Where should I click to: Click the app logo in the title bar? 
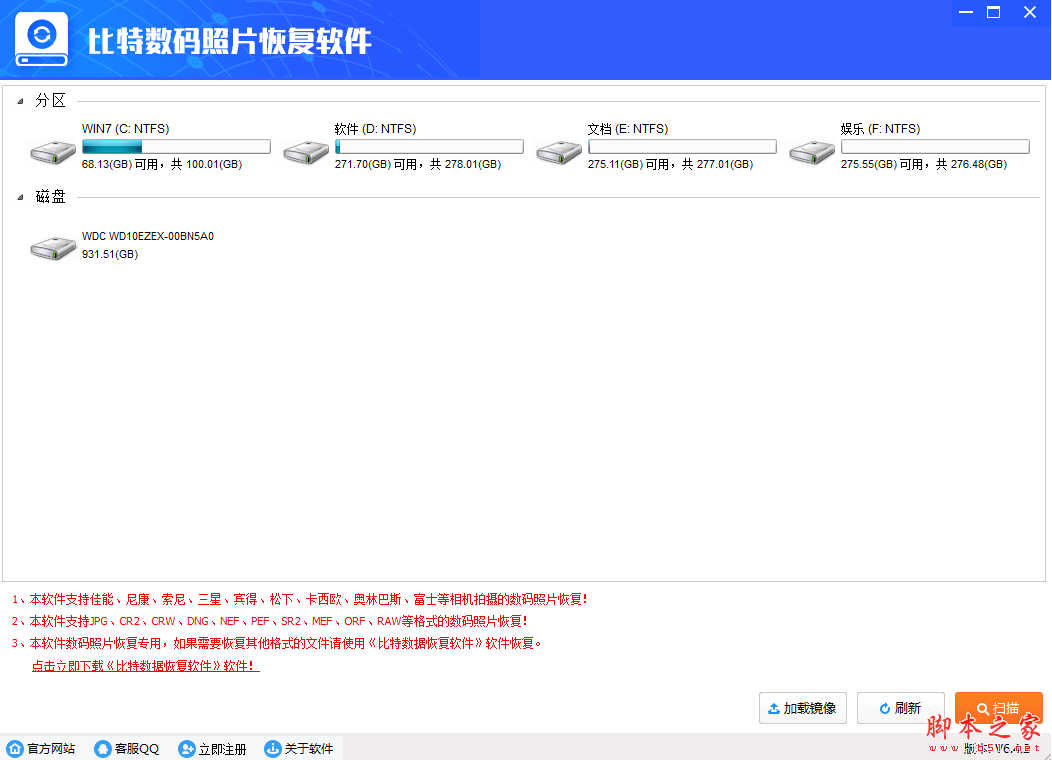[40, 39]
